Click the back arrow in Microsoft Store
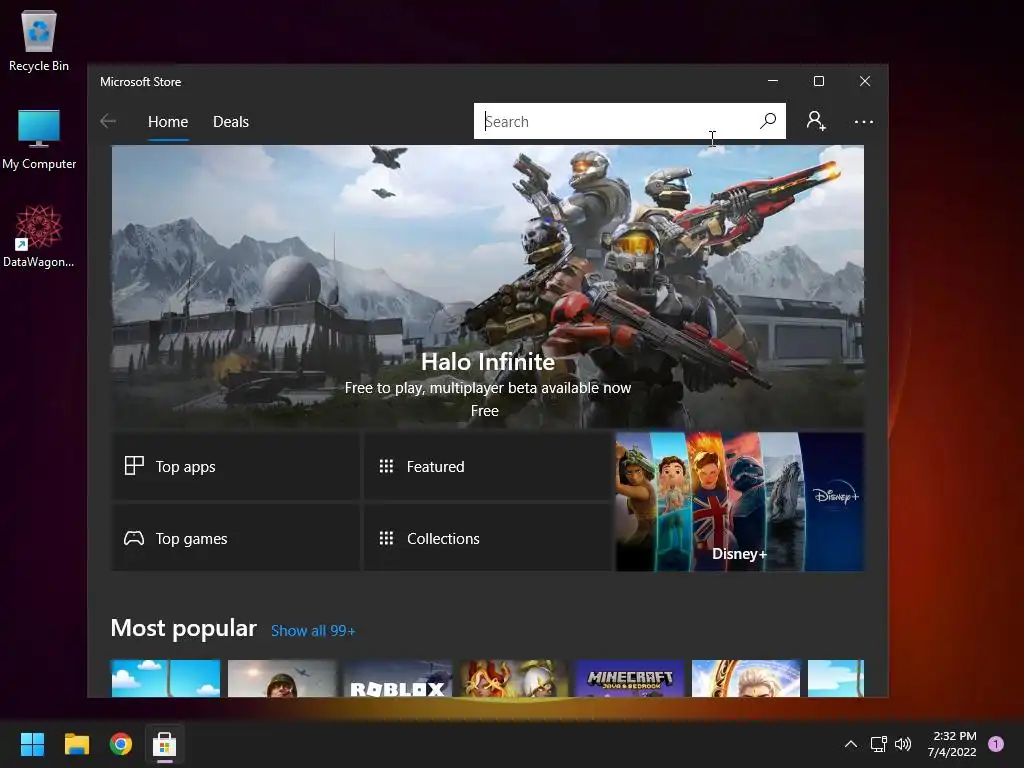 [x=108, y=121]
